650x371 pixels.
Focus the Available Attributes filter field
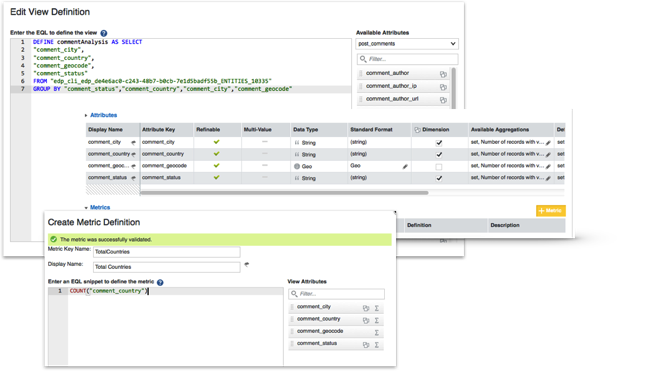[407, 59]
